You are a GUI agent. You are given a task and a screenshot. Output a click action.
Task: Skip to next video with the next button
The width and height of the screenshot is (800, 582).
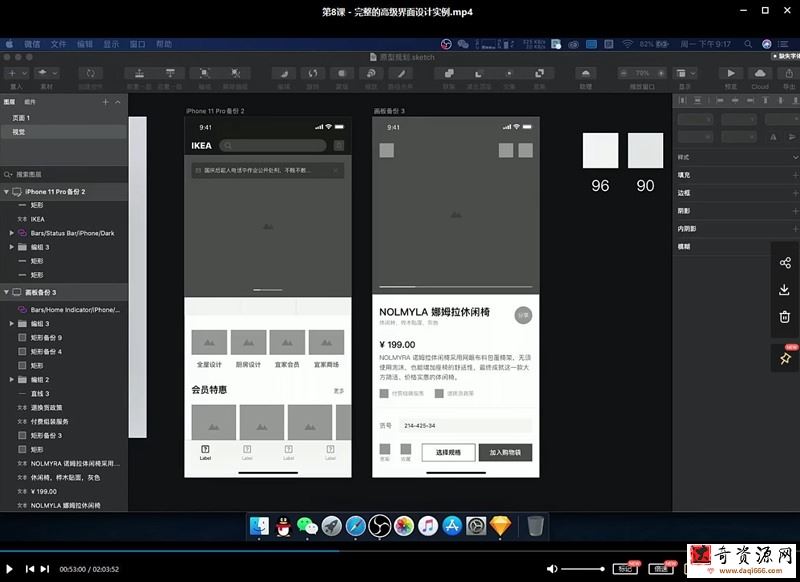pos(45,569)
